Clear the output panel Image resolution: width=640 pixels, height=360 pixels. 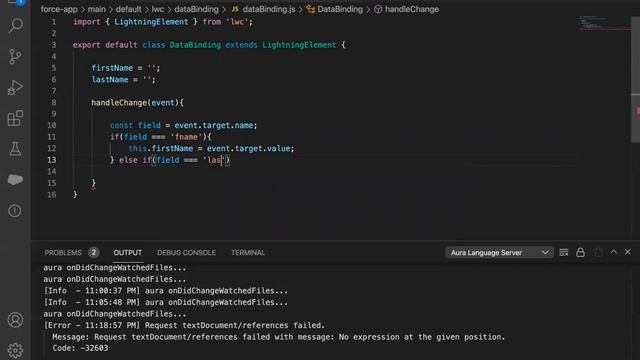(x=564, y=253)
